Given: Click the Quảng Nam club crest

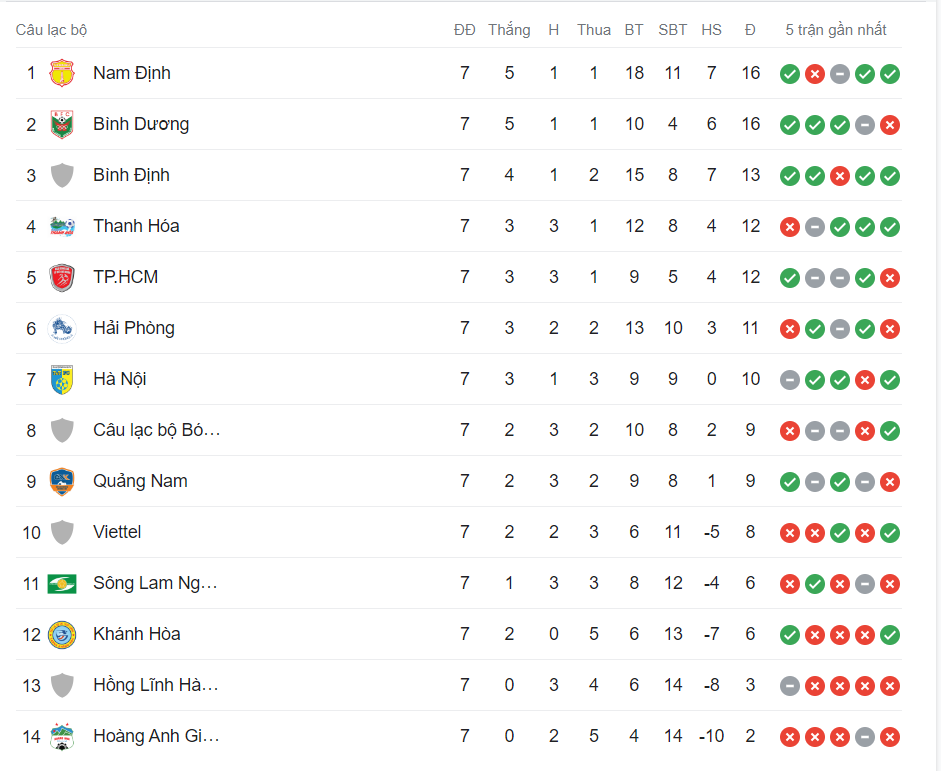Looking at the screenshot, I should (x=63, y=481).
